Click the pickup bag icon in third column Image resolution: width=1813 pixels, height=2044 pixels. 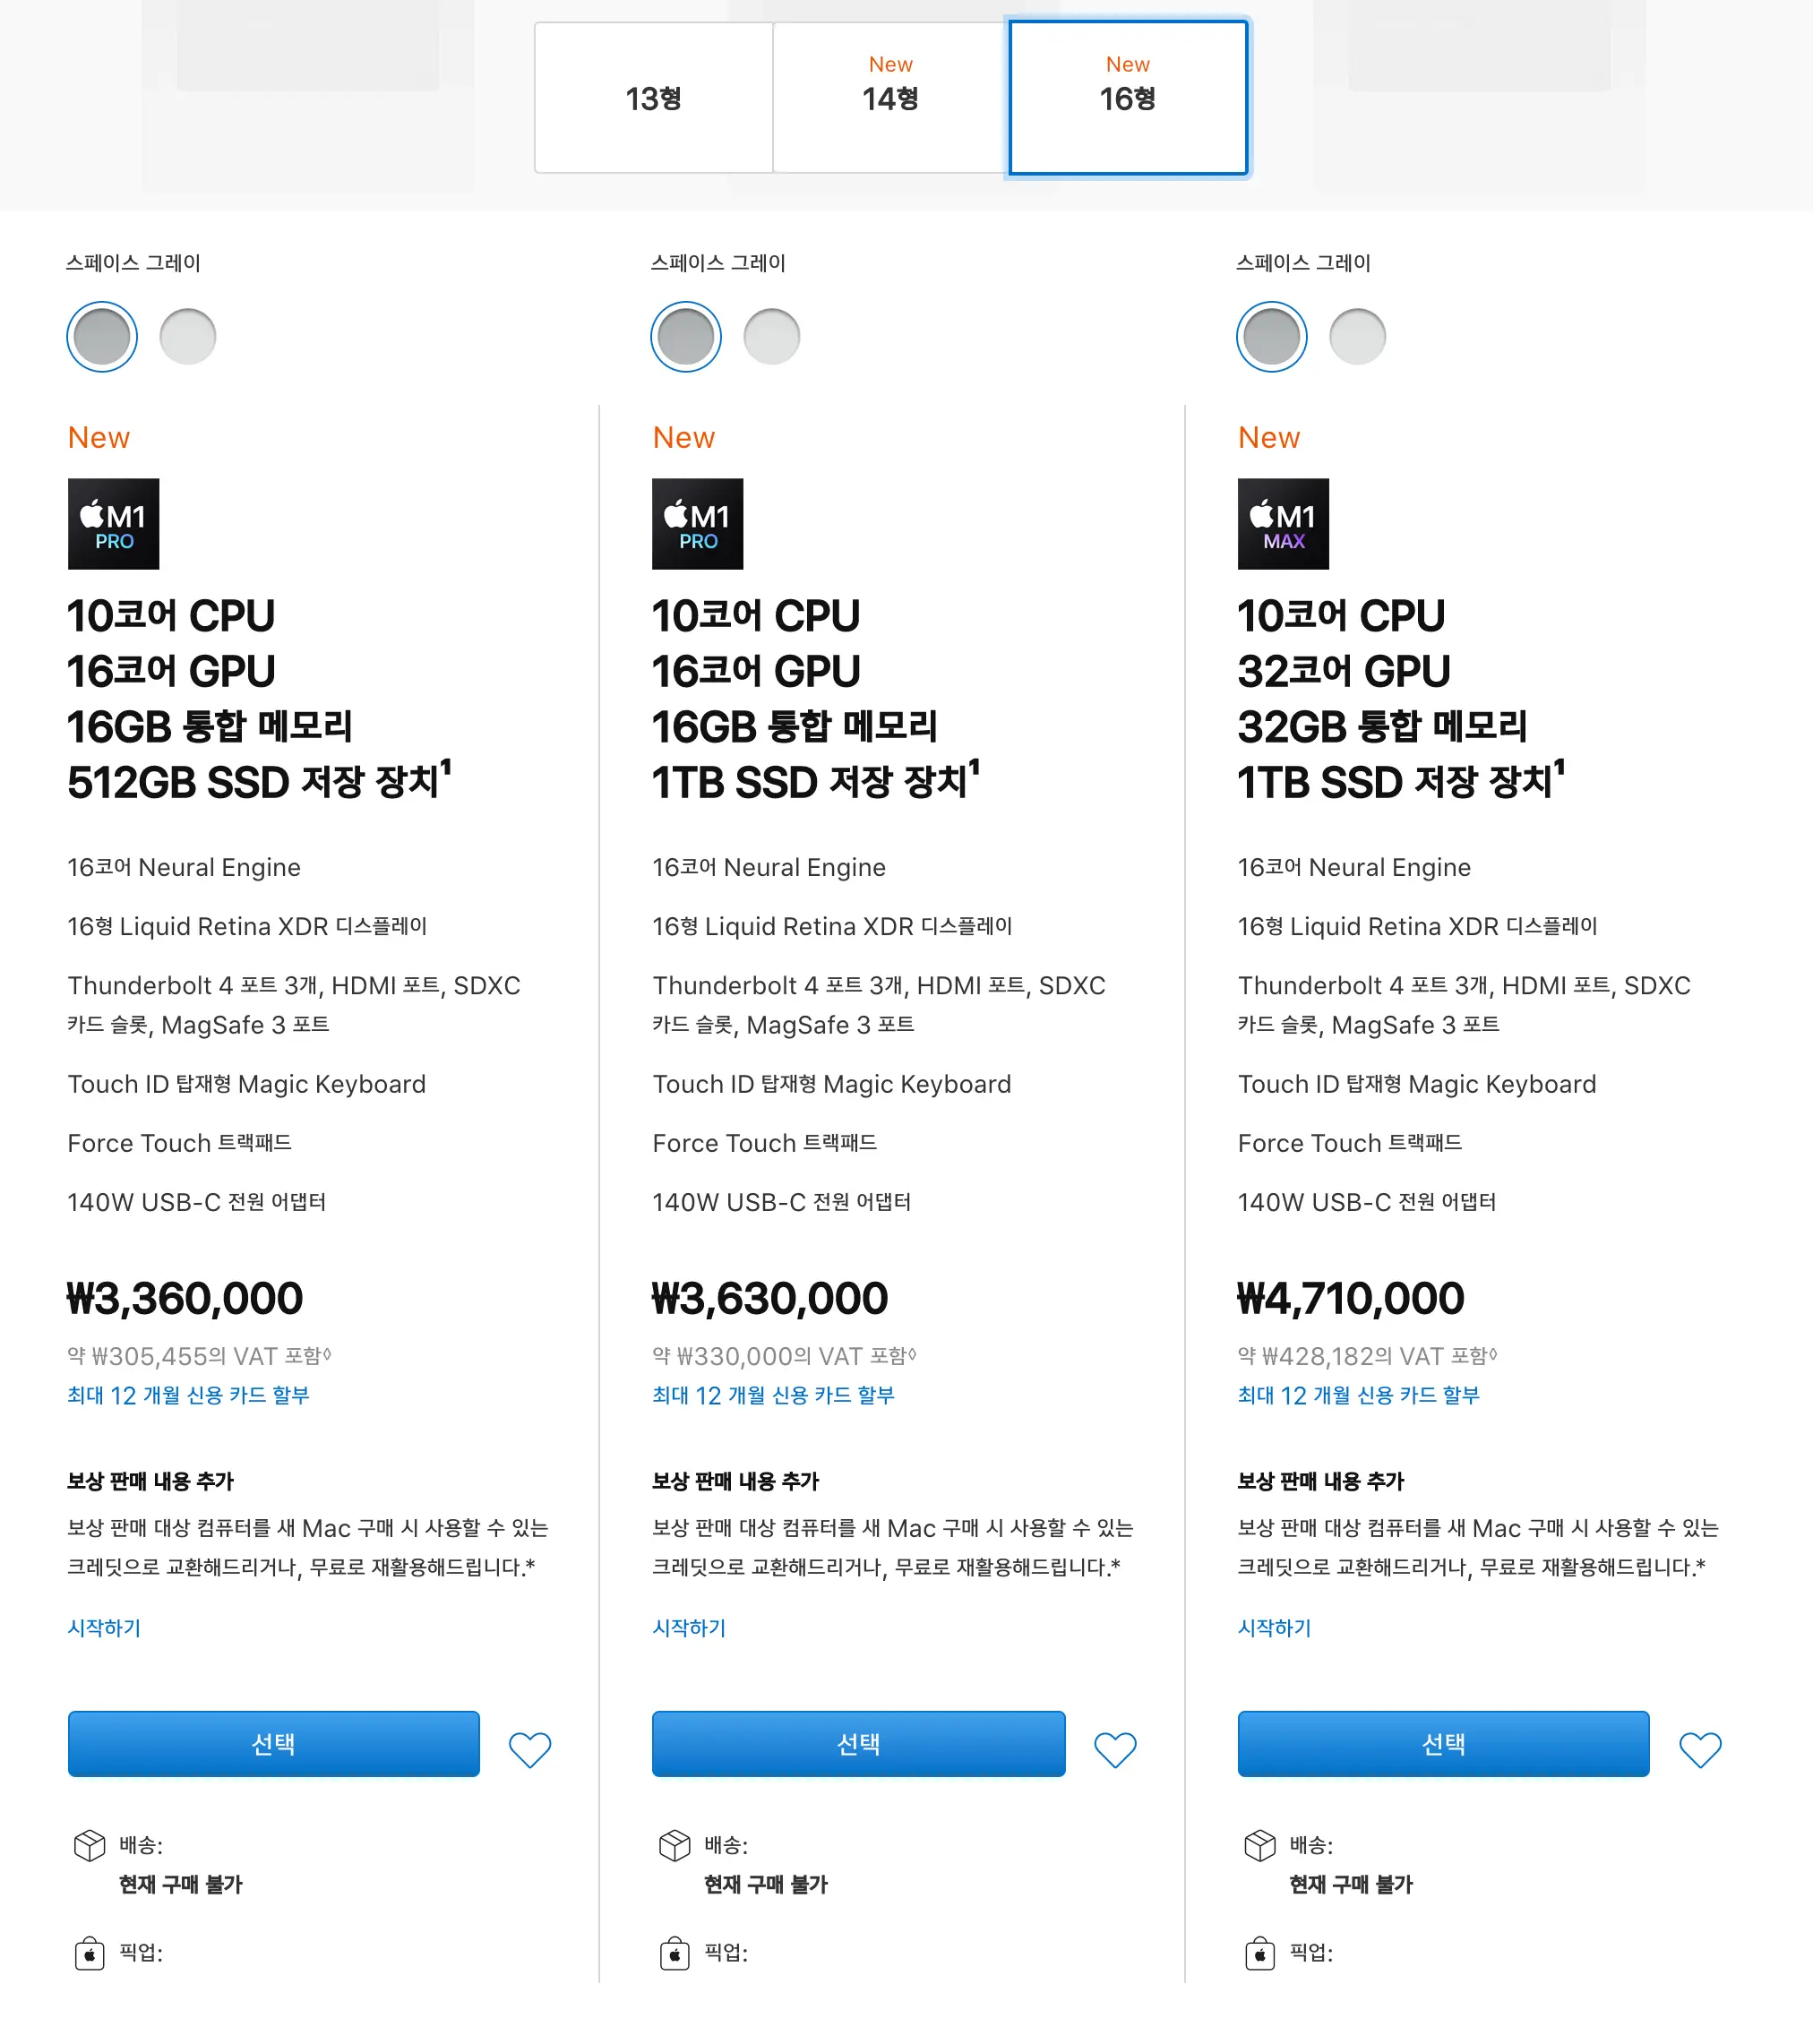click(x=1260, y=1953)
